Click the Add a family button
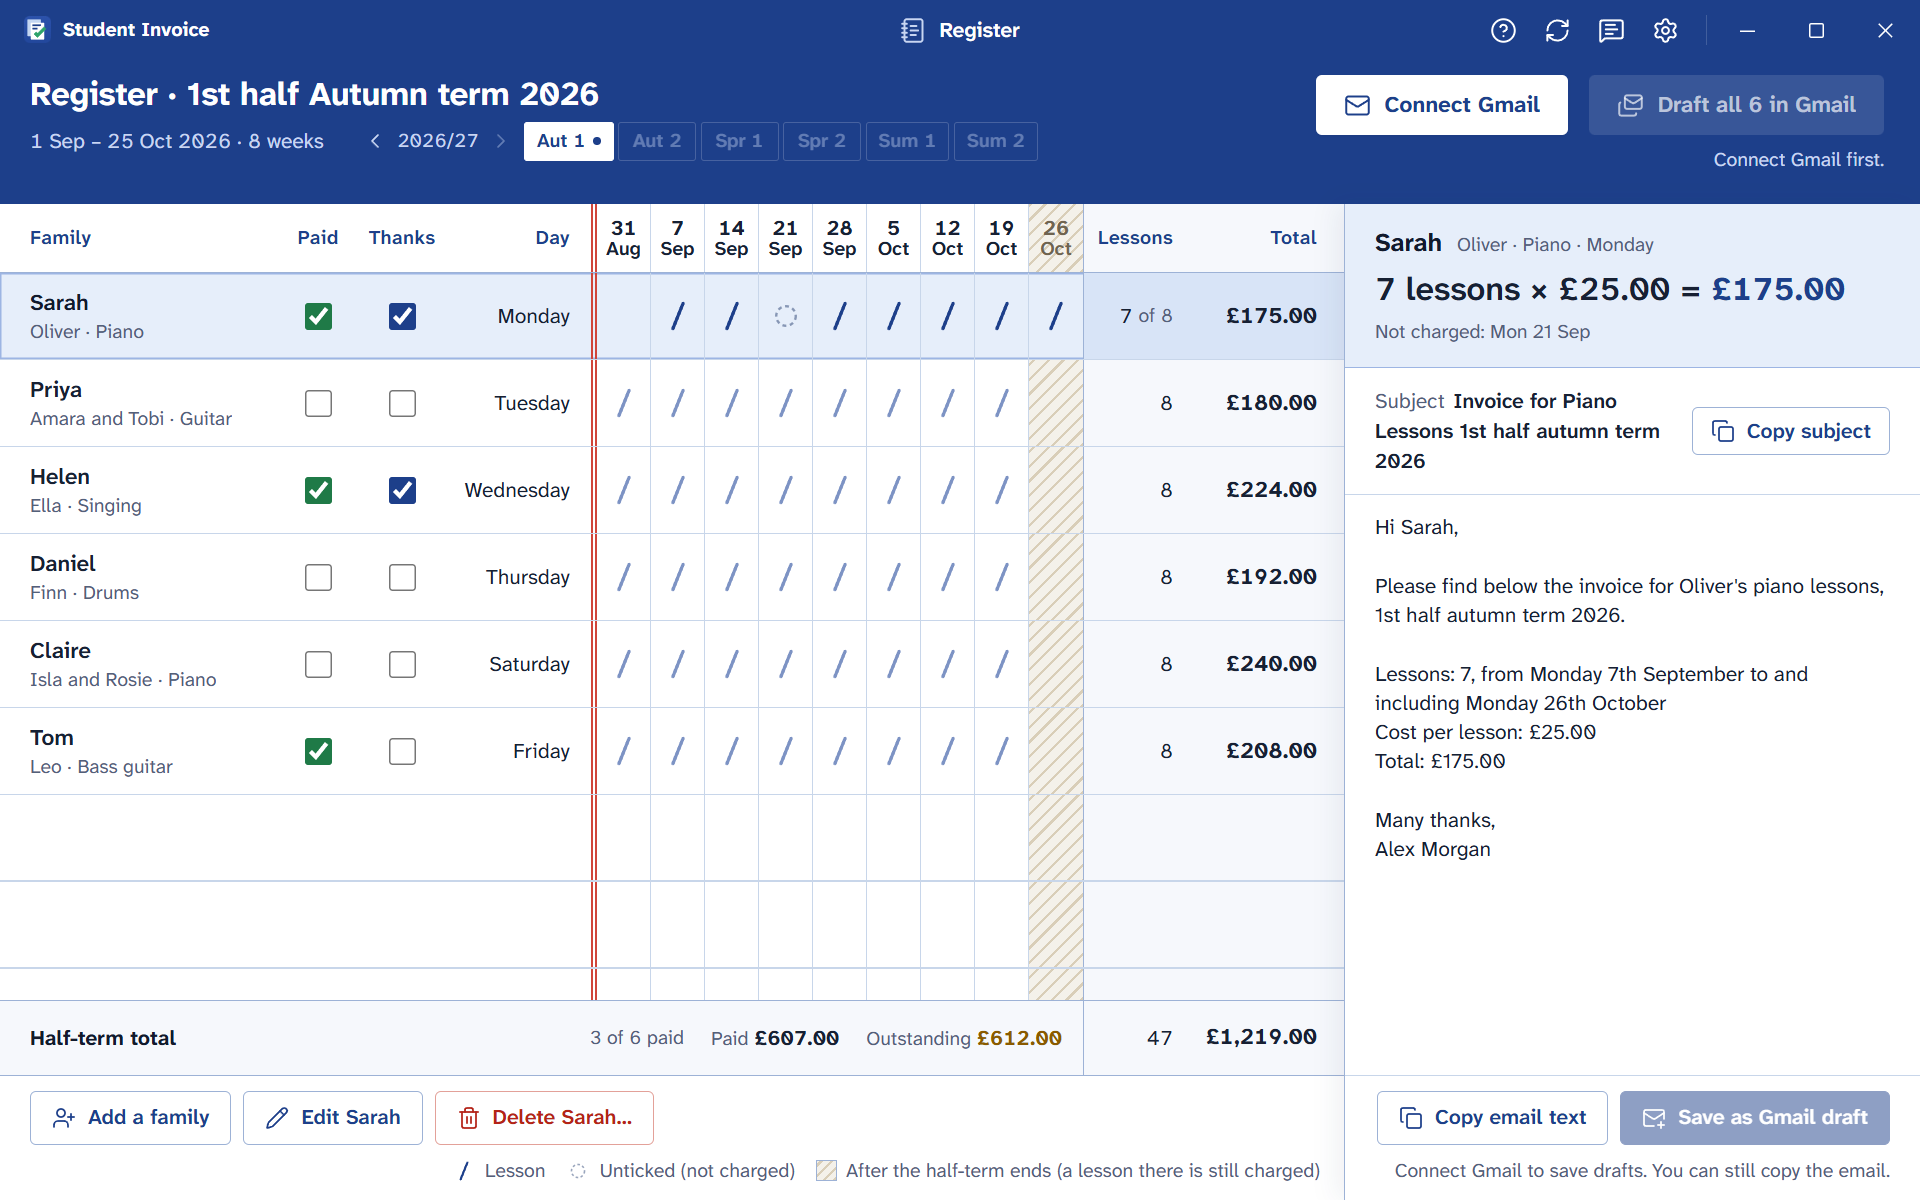Image resolution: width=1920 pixels, height=1200 pixels. (x=130, y=1117)
